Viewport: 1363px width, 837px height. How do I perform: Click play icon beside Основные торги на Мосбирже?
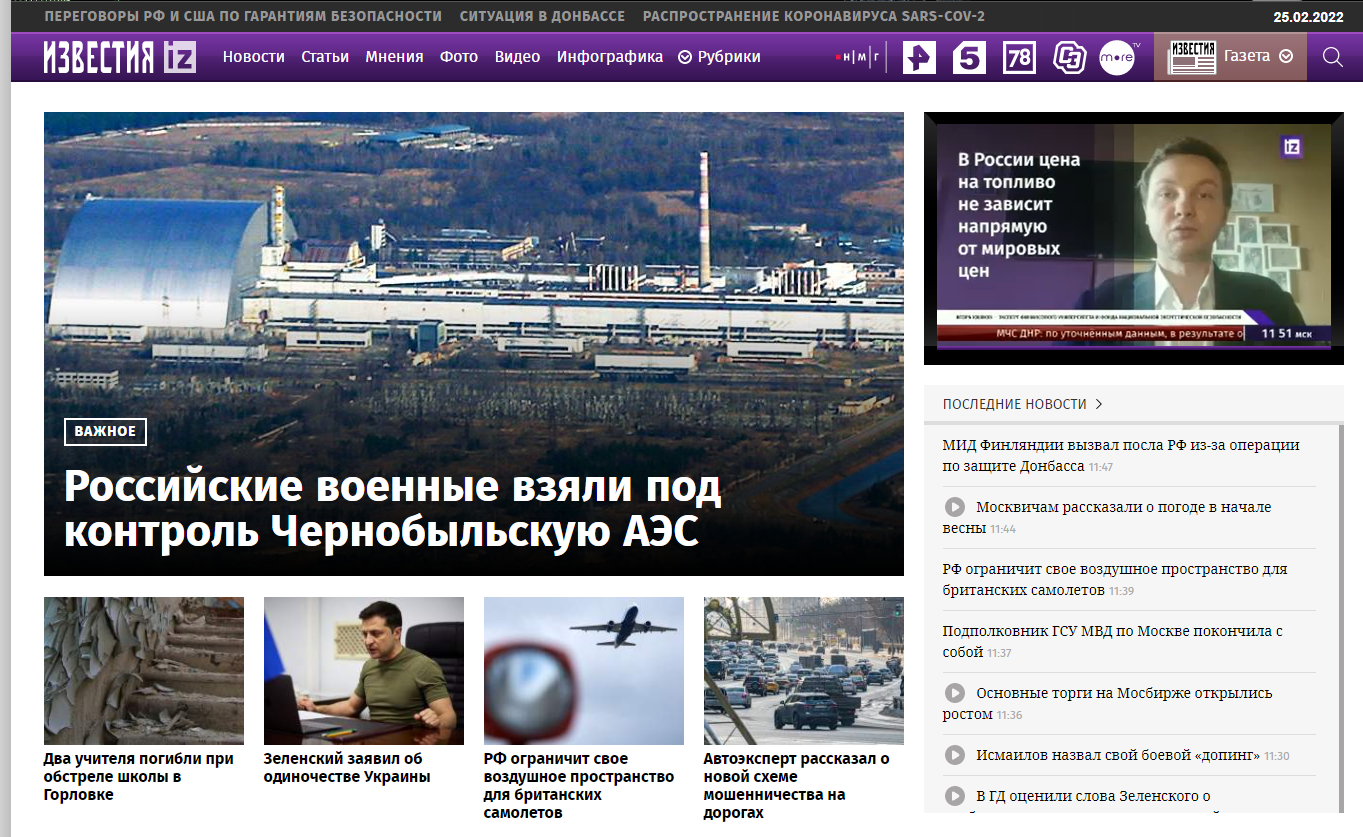[x=955, y=693]
